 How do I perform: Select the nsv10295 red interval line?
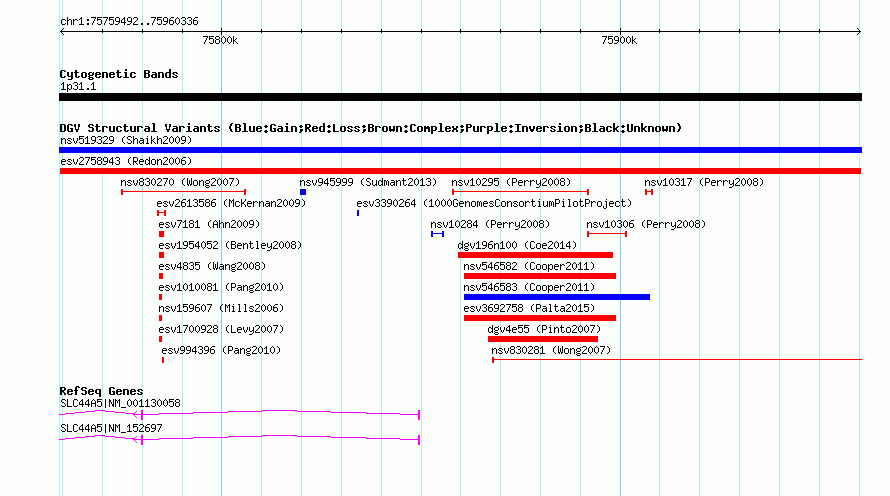[x=520, y=192]
